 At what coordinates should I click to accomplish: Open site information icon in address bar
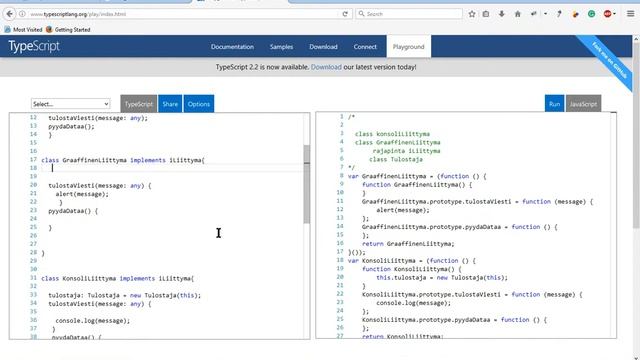pos(22,14)
